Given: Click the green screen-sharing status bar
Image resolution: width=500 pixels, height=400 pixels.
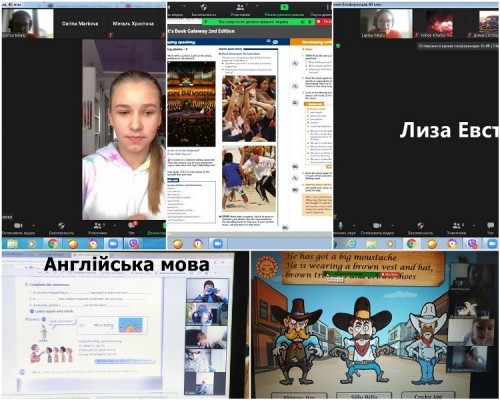Looking at the screenshot, I should click(258, 21).
